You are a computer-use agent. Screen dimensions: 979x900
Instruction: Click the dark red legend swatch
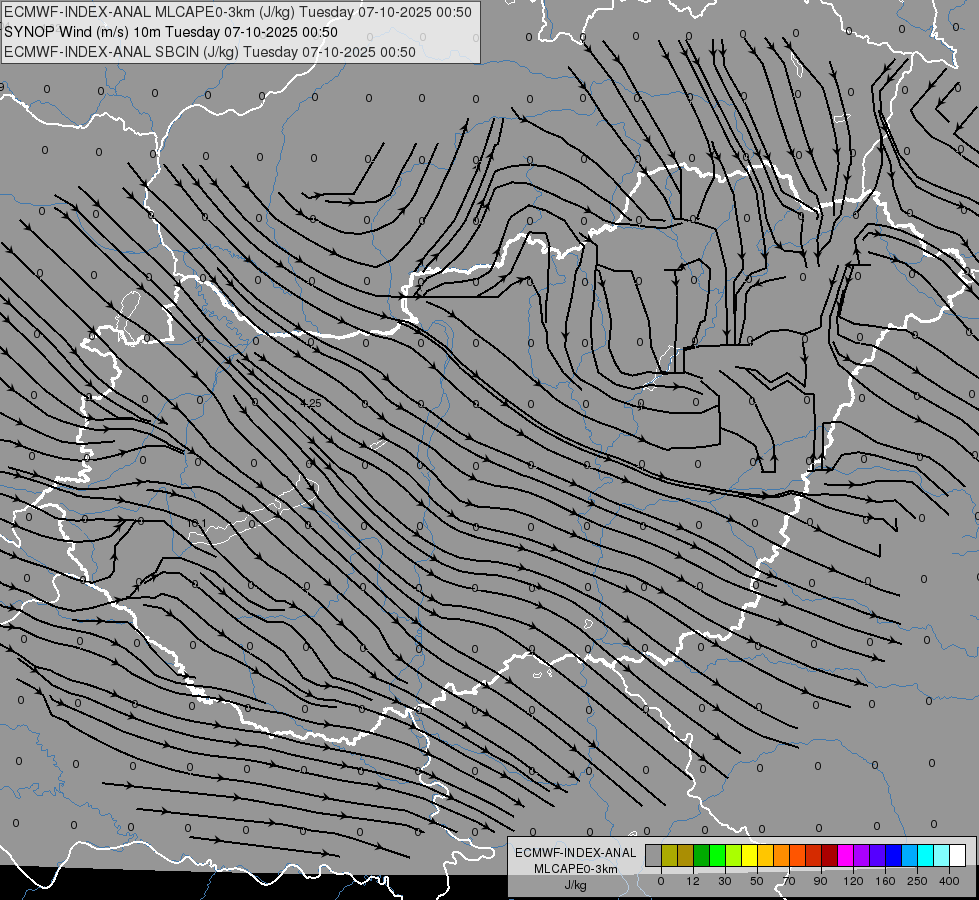(829, 855)
